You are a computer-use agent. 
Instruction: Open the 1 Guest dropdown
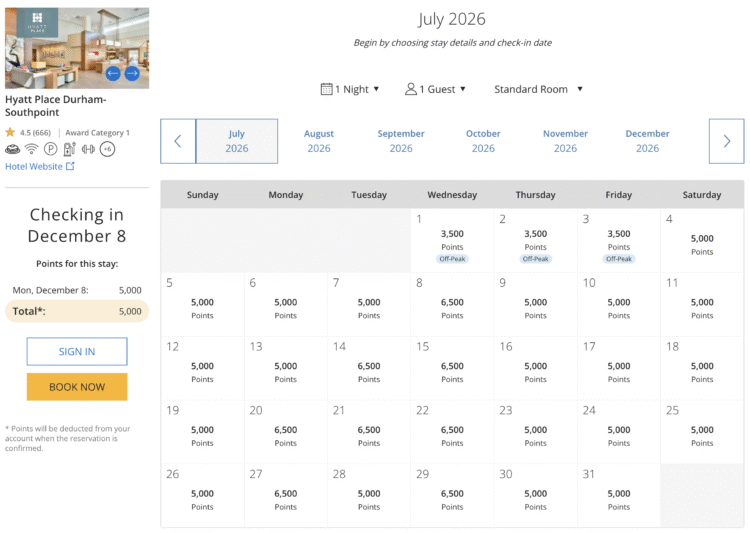pos(435,89)
